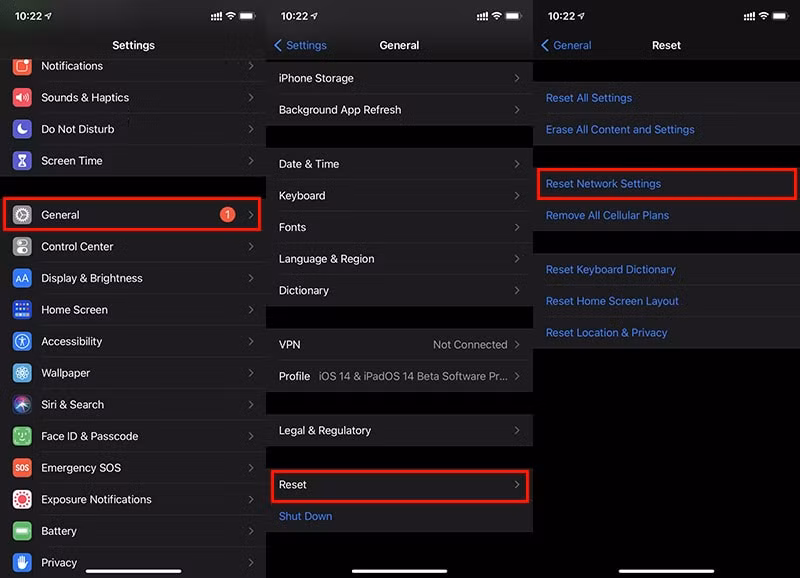800x578 pixels.
Task: Tap the Battery row label
Action: pos(59,531)
